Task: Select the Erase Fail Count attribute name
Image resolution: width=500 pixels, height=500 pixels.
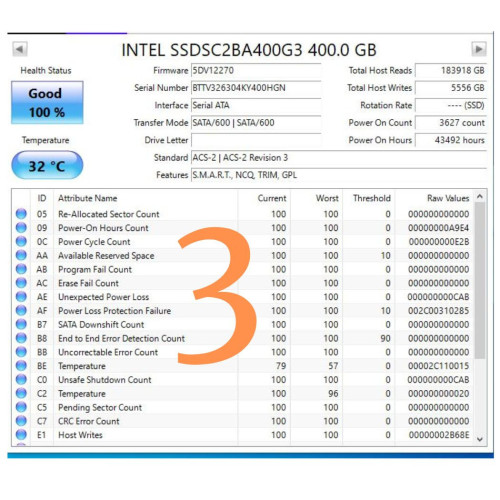Action: click(x=88, y=283)
